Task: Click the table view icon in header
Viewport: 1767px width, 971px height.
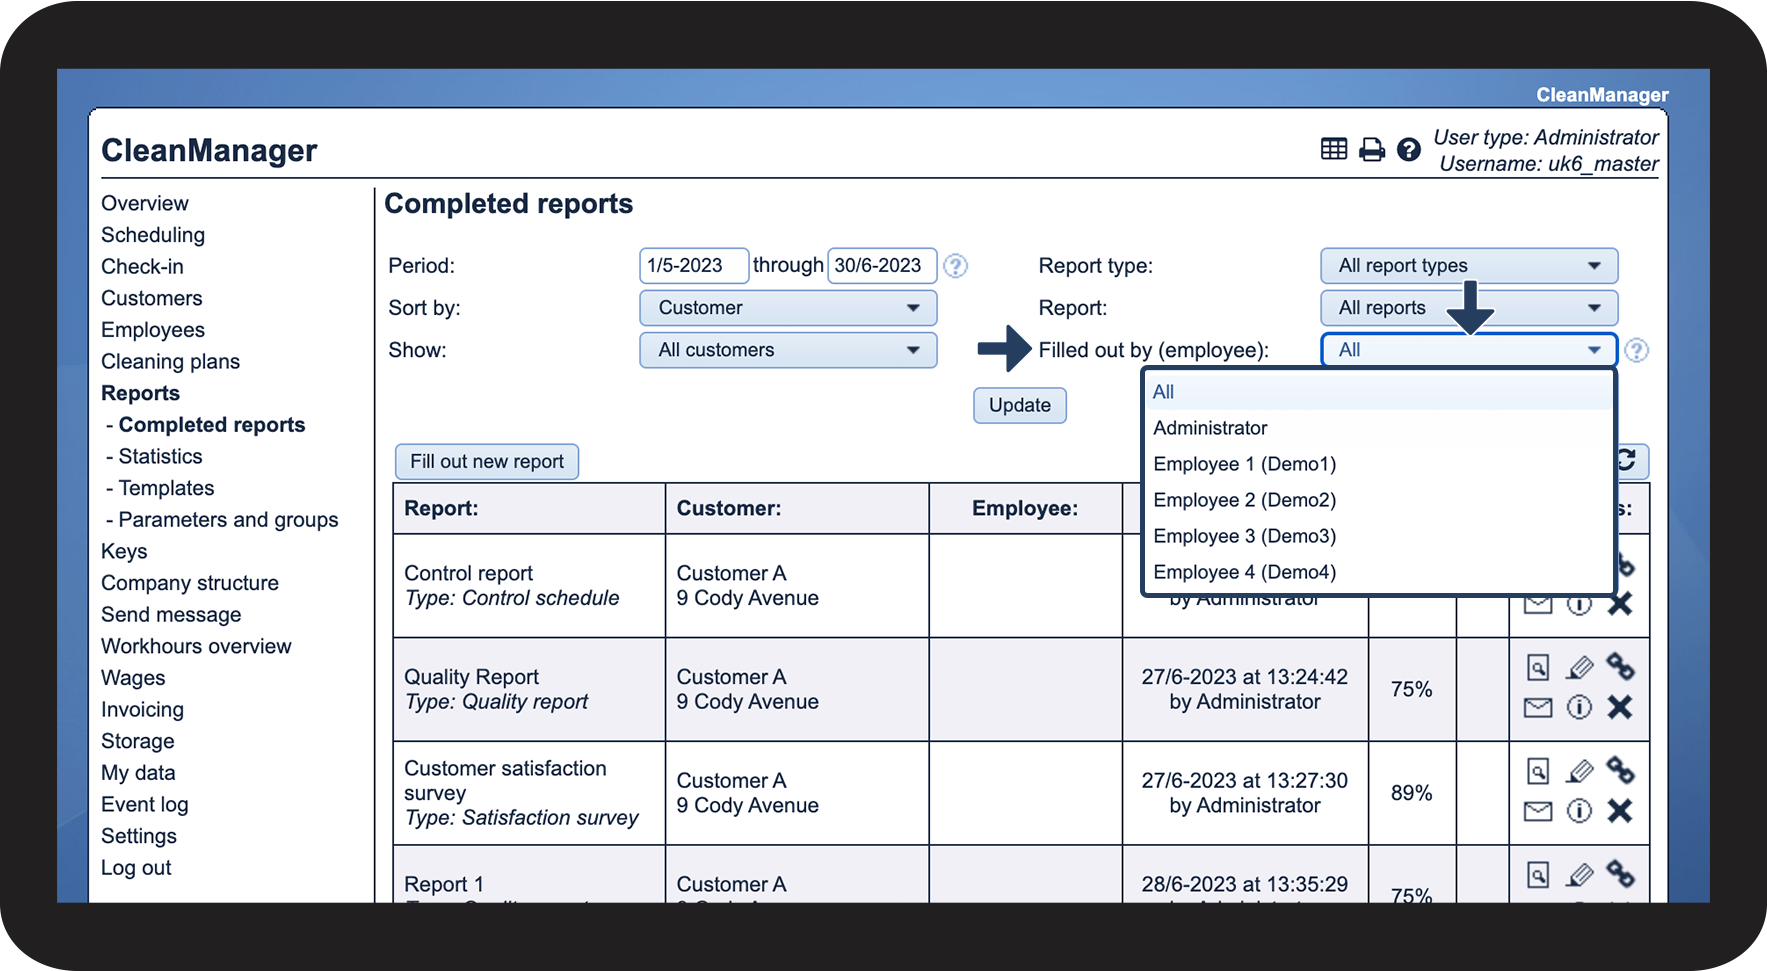Action: point(1333,150)
